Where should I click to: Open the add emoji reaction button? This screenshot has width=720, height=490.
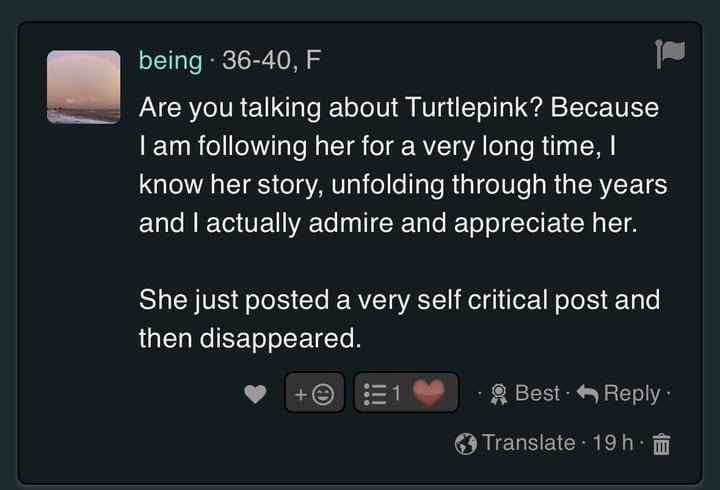pos(315,393)
